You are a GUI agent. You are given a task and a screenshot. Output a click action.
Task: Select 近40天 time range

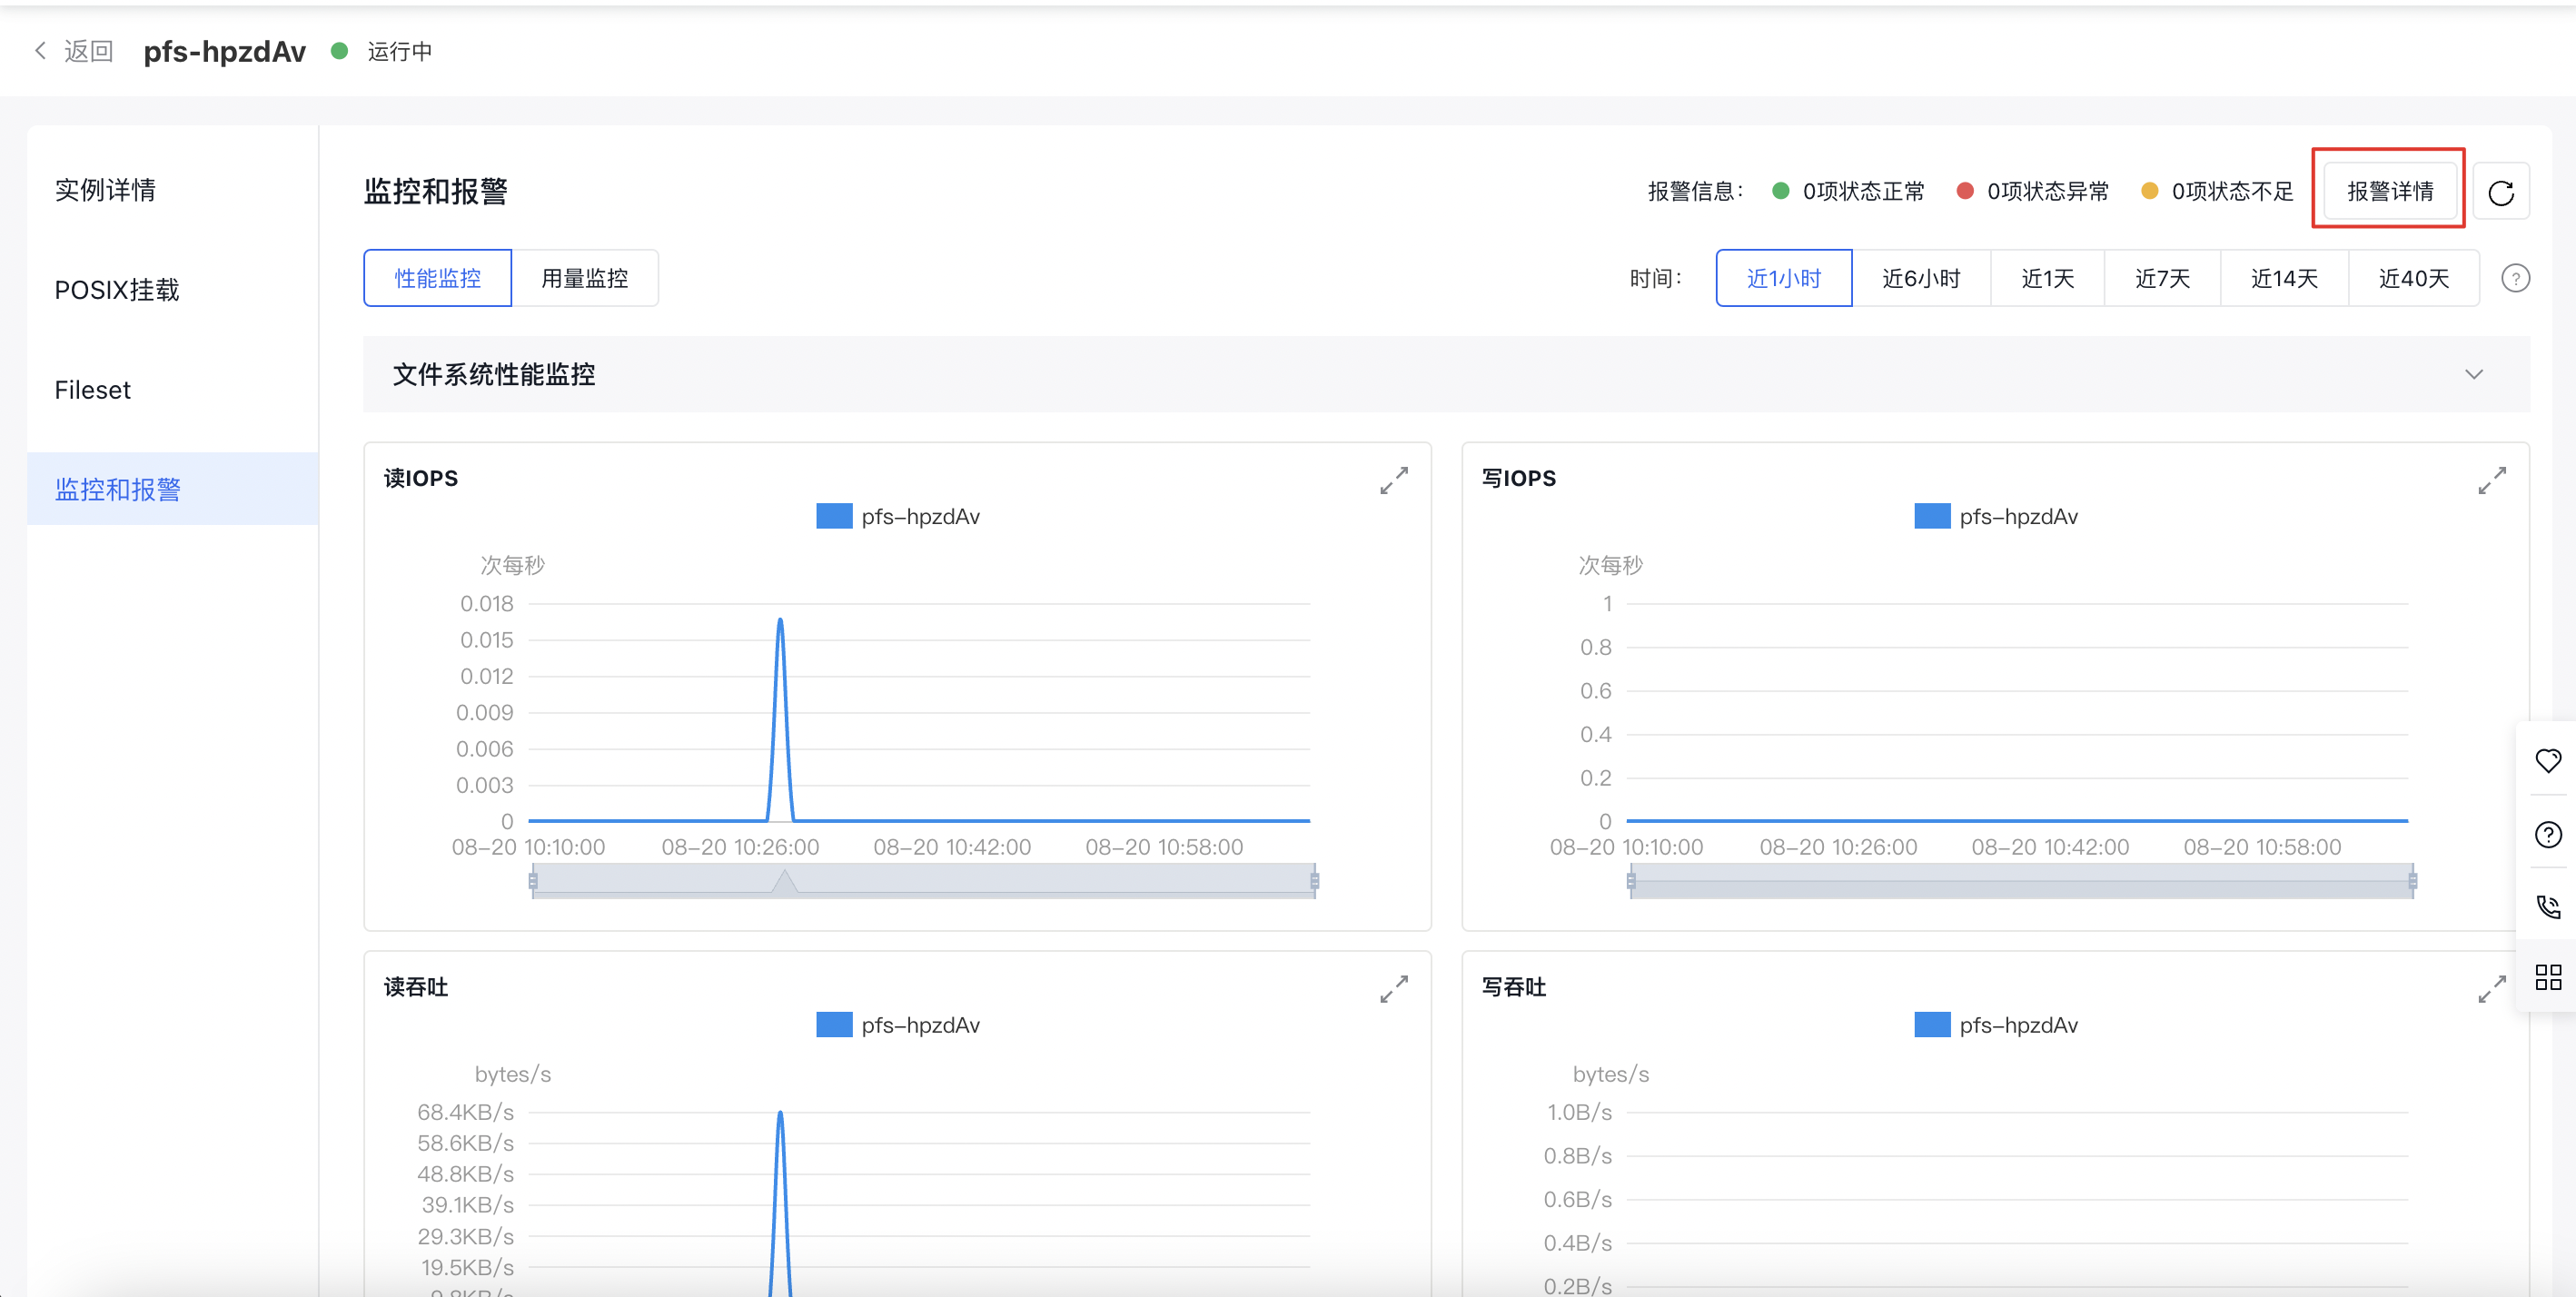coord(2413,278)
